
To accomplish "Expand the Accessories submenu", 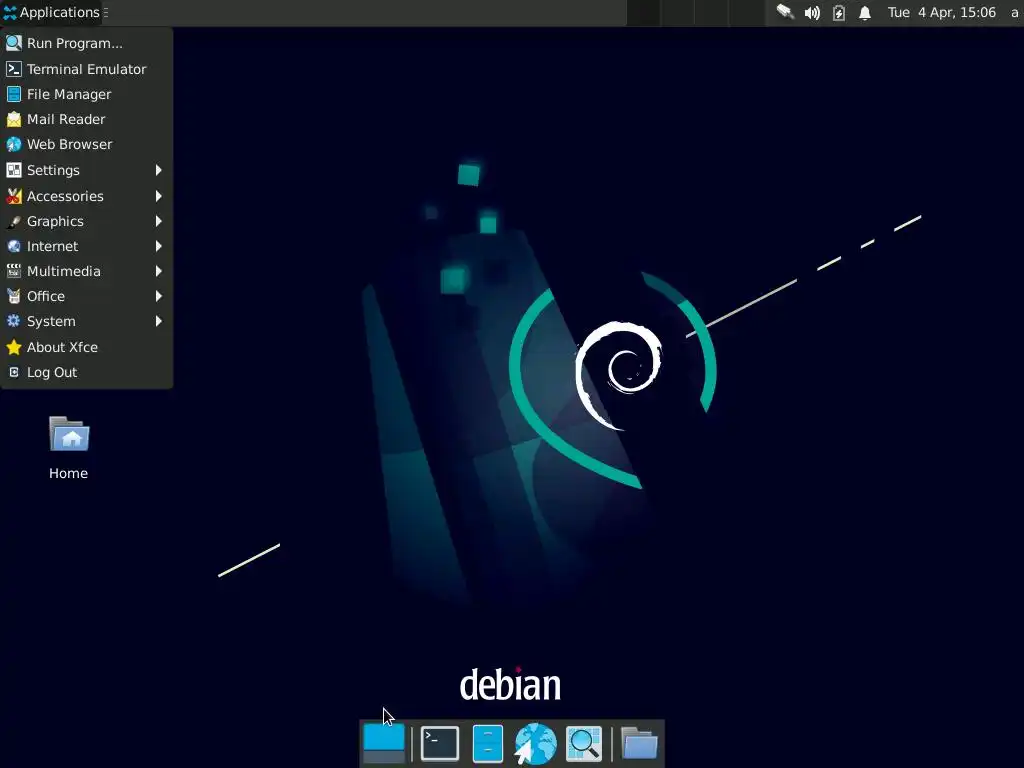I will (x=86, y=196).
